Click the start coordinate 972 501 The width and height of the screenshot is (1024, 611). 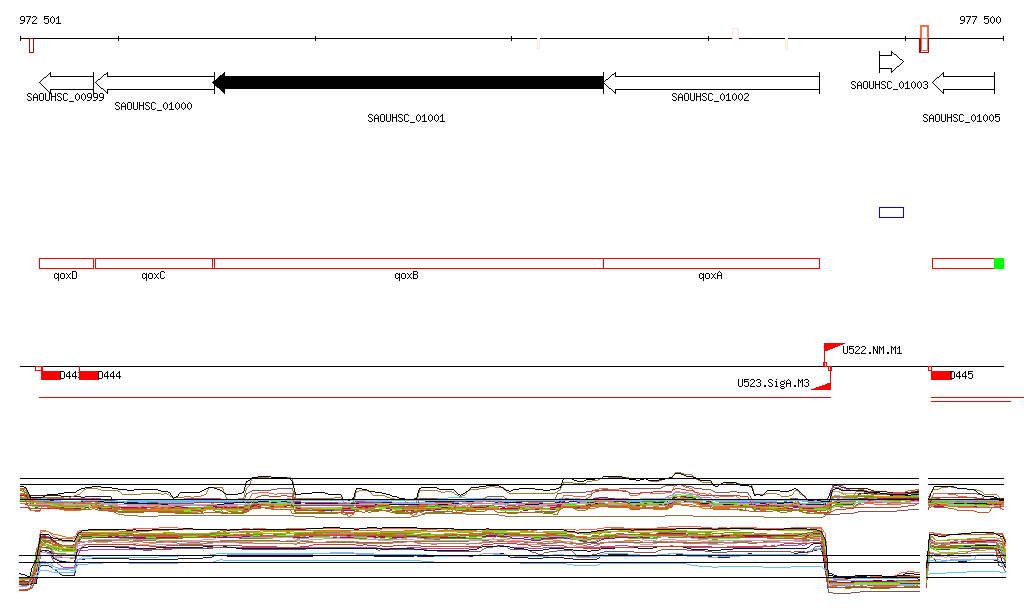[x=40, y=20]
